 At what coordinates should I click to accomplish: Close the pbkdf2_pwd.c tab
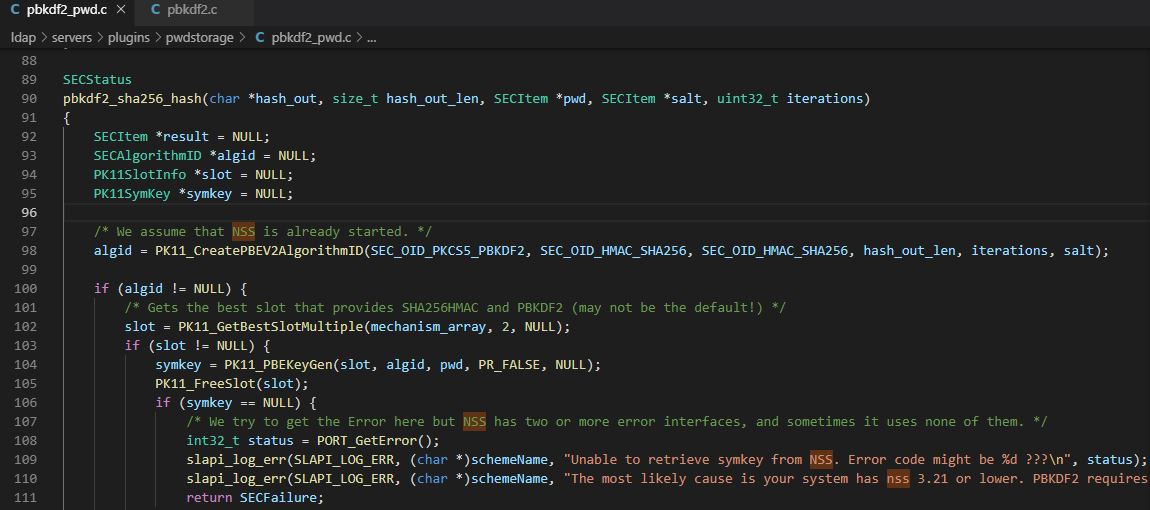121,10
